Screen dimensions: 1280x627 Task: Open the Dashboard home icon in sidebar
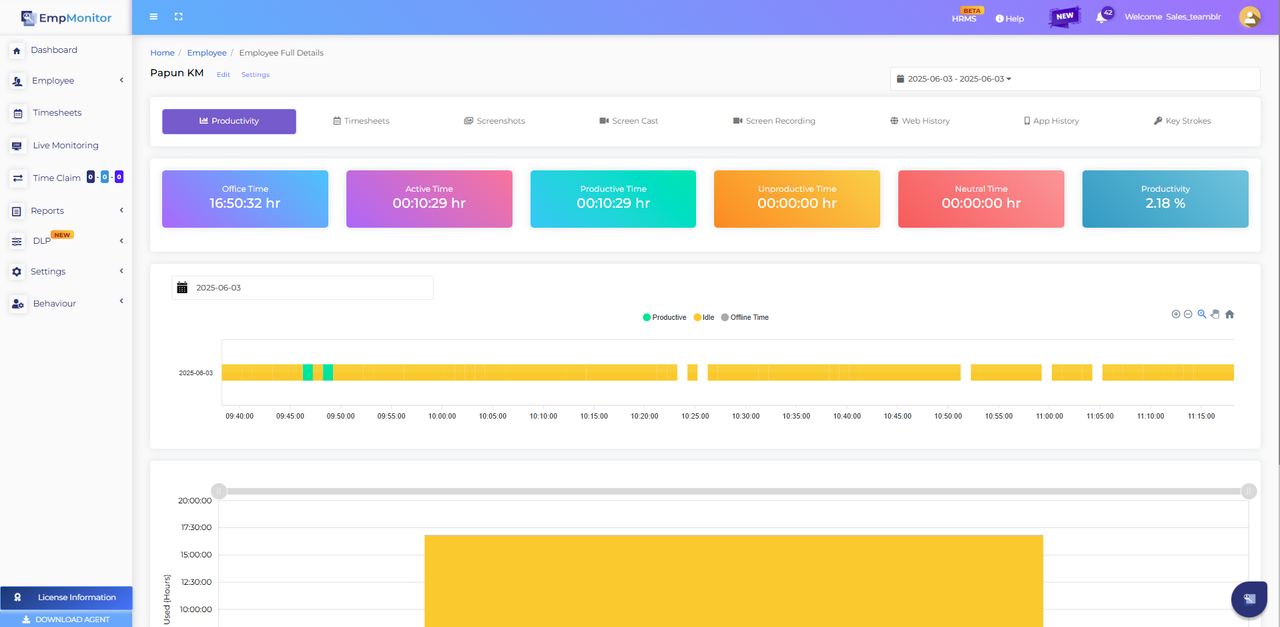[x=17, y=50]
